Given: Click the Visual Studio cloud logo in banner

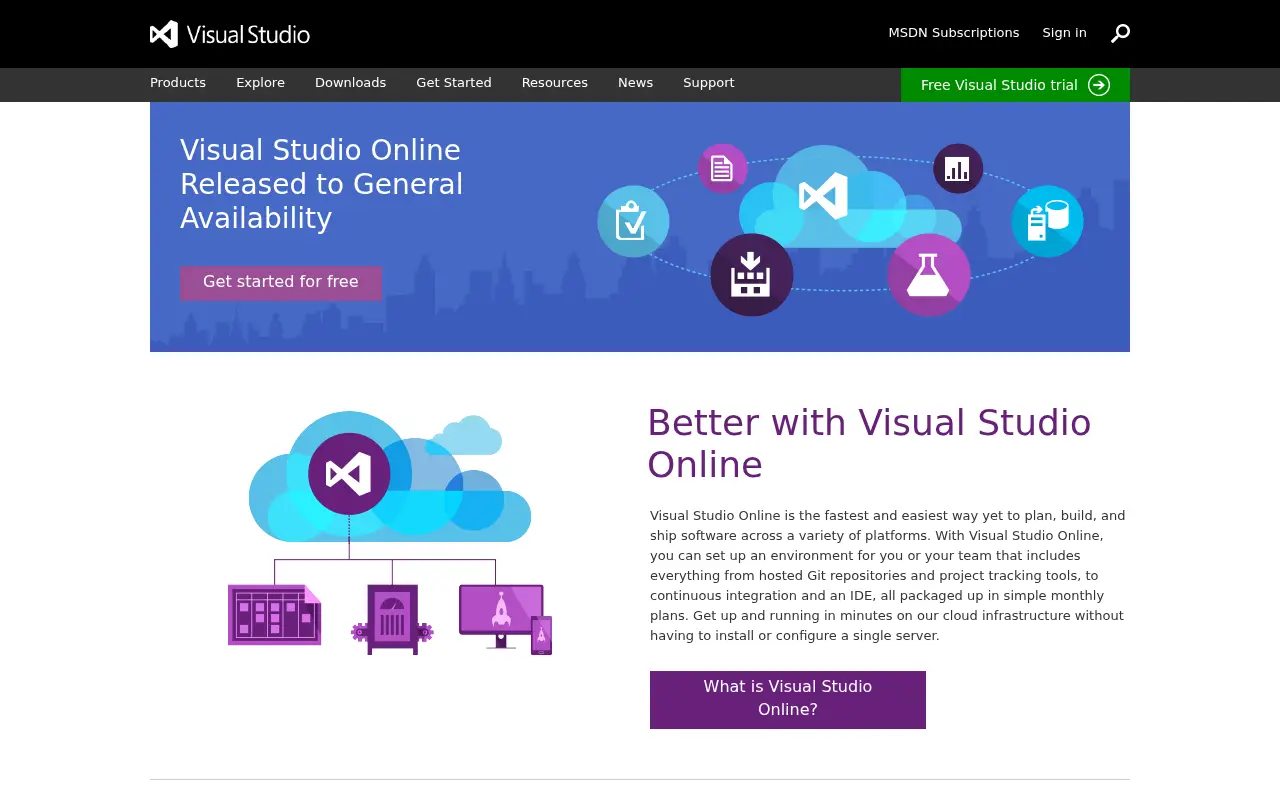Looking at the screenshot, I should (824, 196).
